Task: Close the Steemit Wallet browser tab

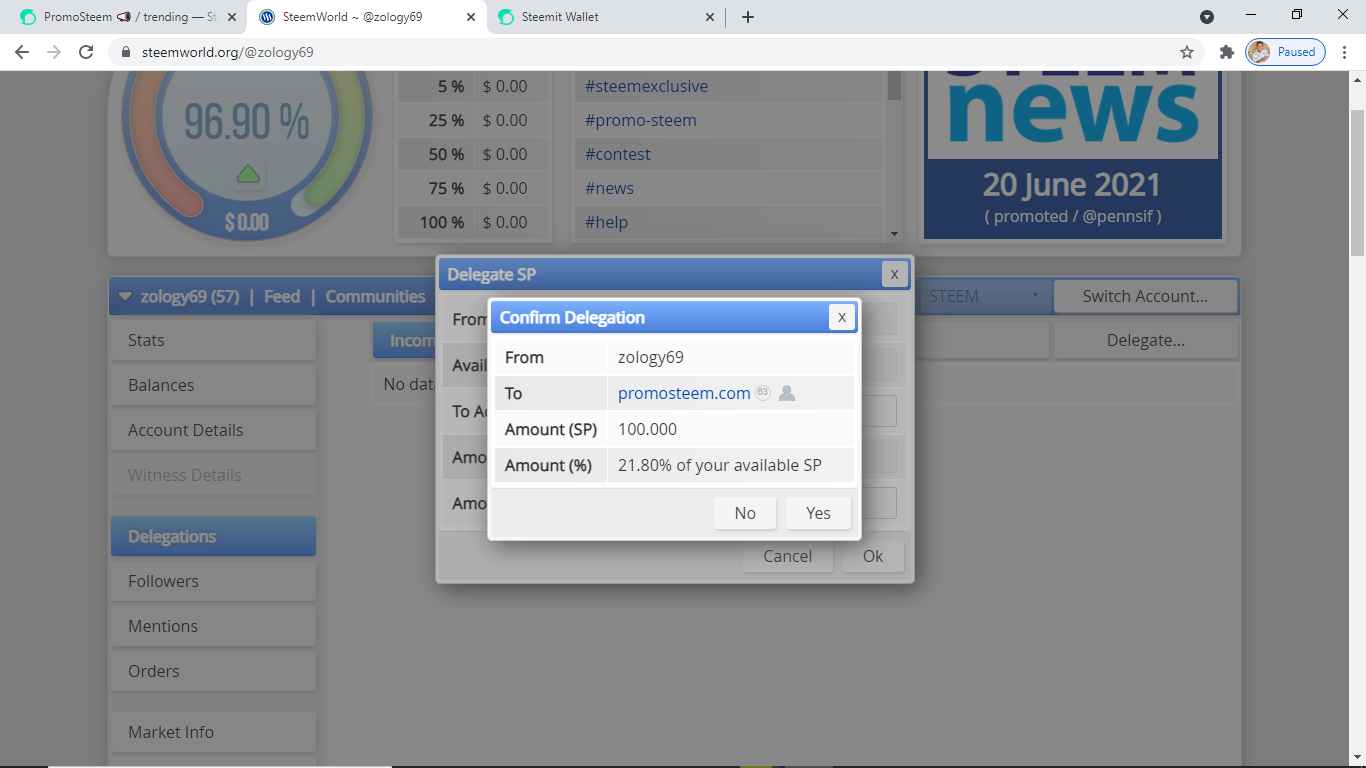Action: point(711,17)
